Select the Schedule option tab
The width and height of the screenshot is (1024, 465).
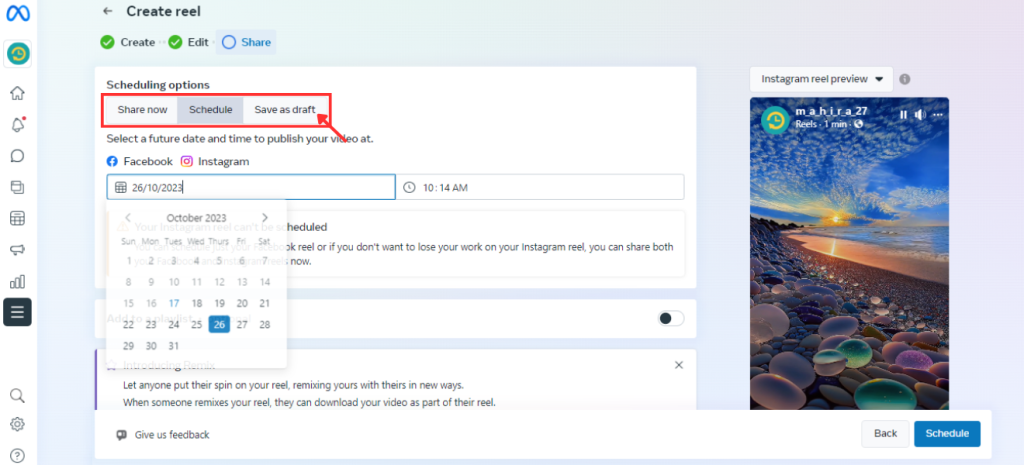(210, 110)
